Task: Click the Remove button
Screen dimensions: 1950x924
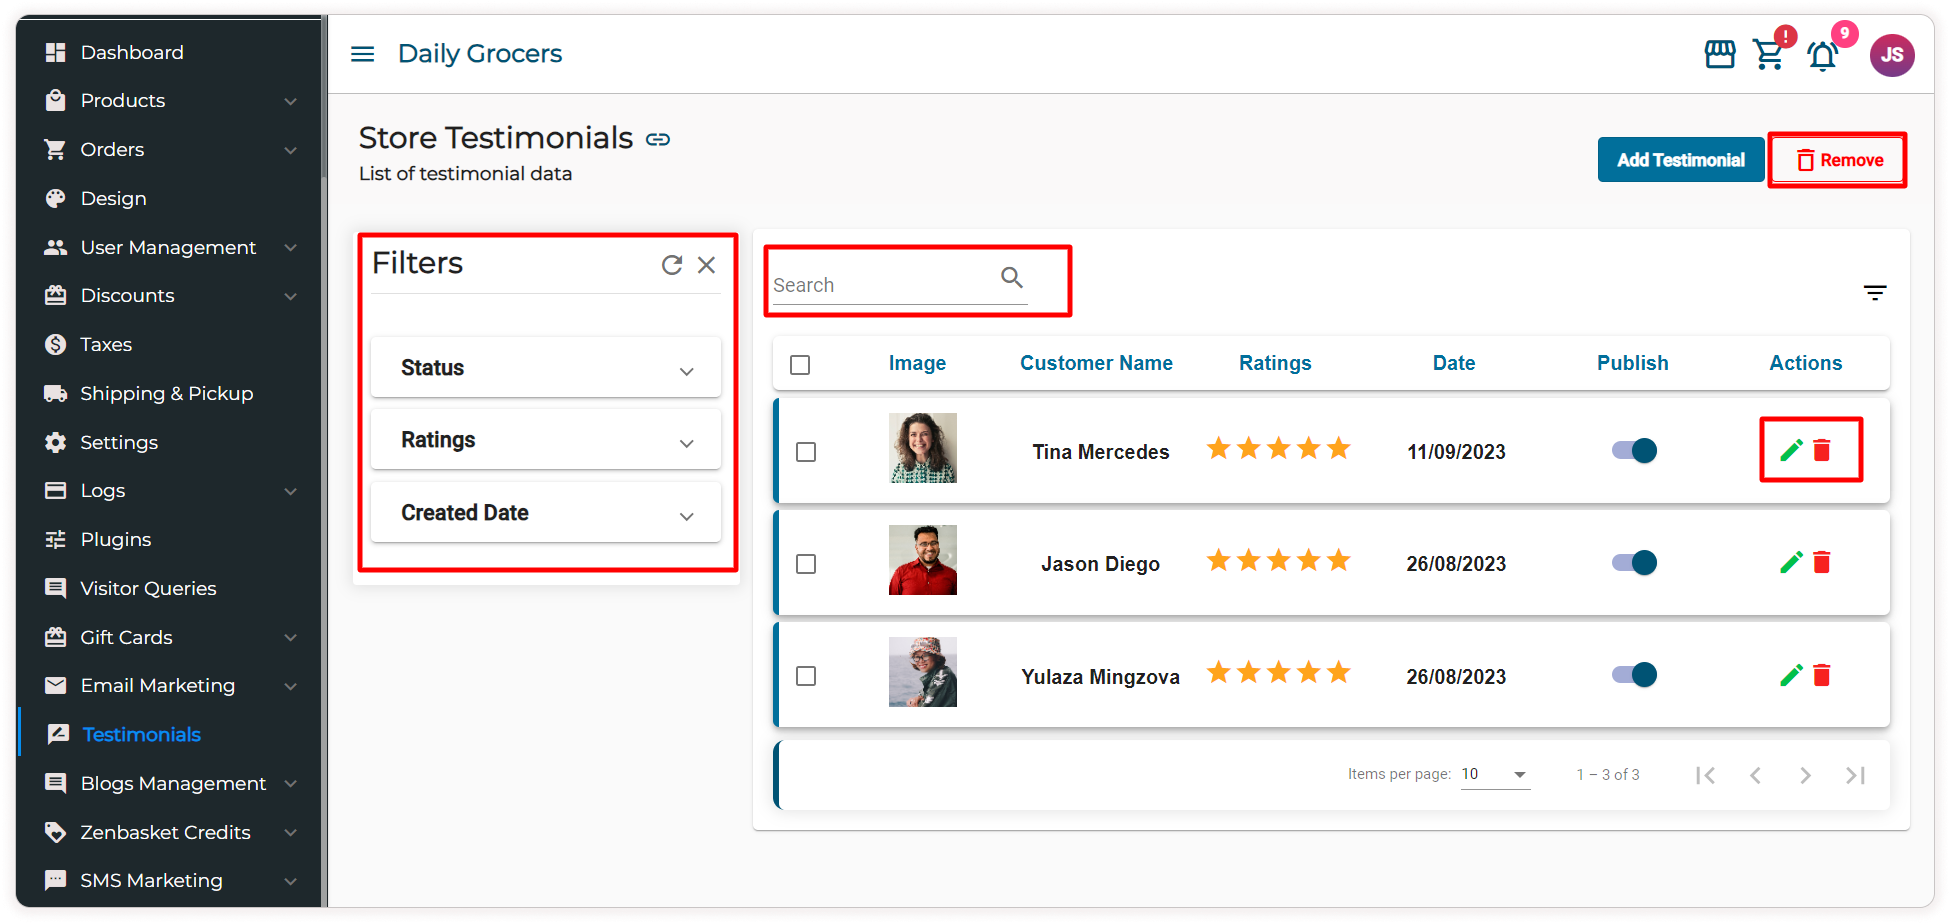Action: (x=1838, y=160)
